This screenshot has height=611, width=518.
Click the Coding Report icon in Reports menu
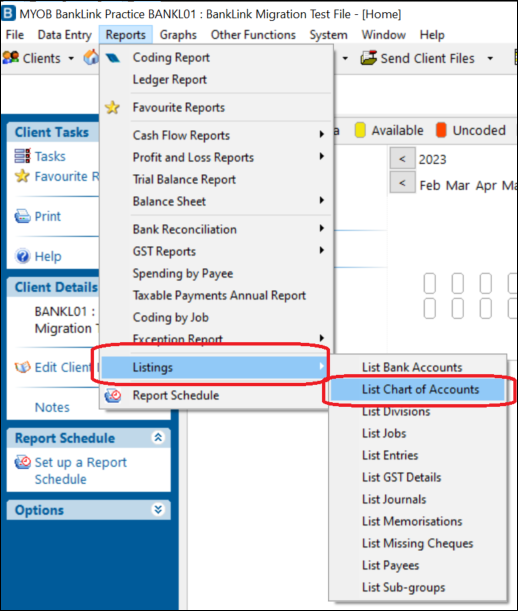tap(113, 58)
